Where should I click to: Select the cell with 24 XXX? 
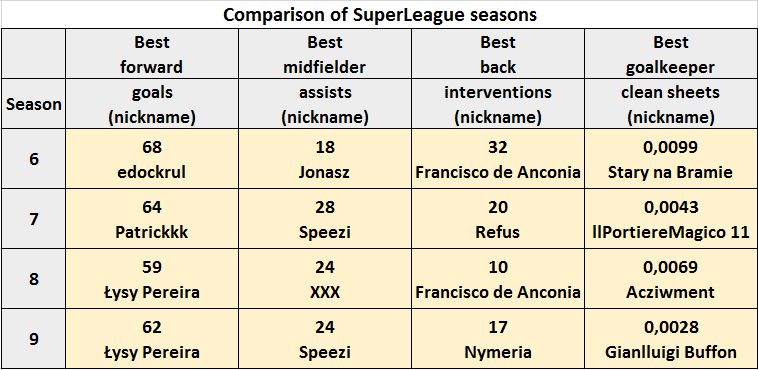[x=325, y=279]
